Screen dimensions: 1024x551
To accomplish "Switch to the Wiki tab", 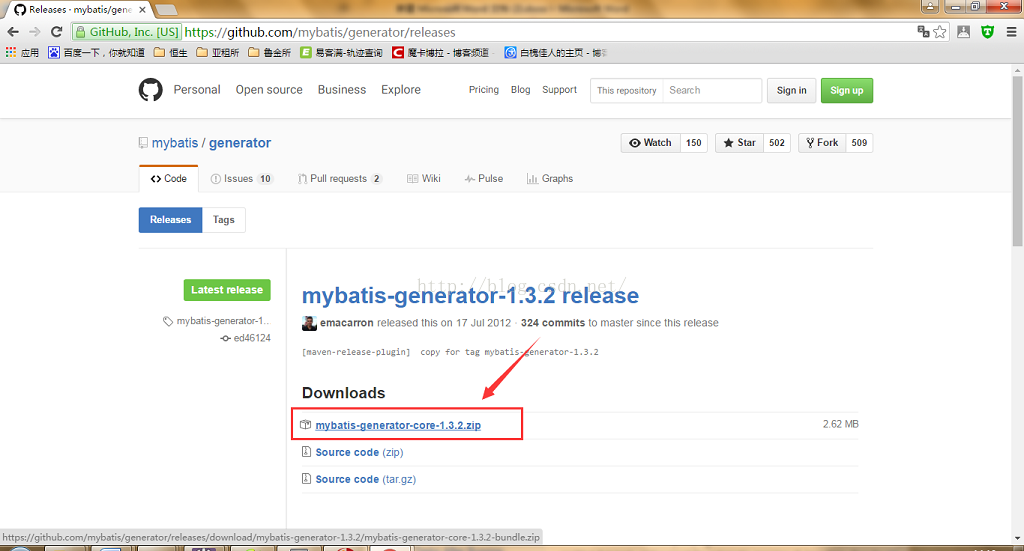I will [x=424, y=179].
